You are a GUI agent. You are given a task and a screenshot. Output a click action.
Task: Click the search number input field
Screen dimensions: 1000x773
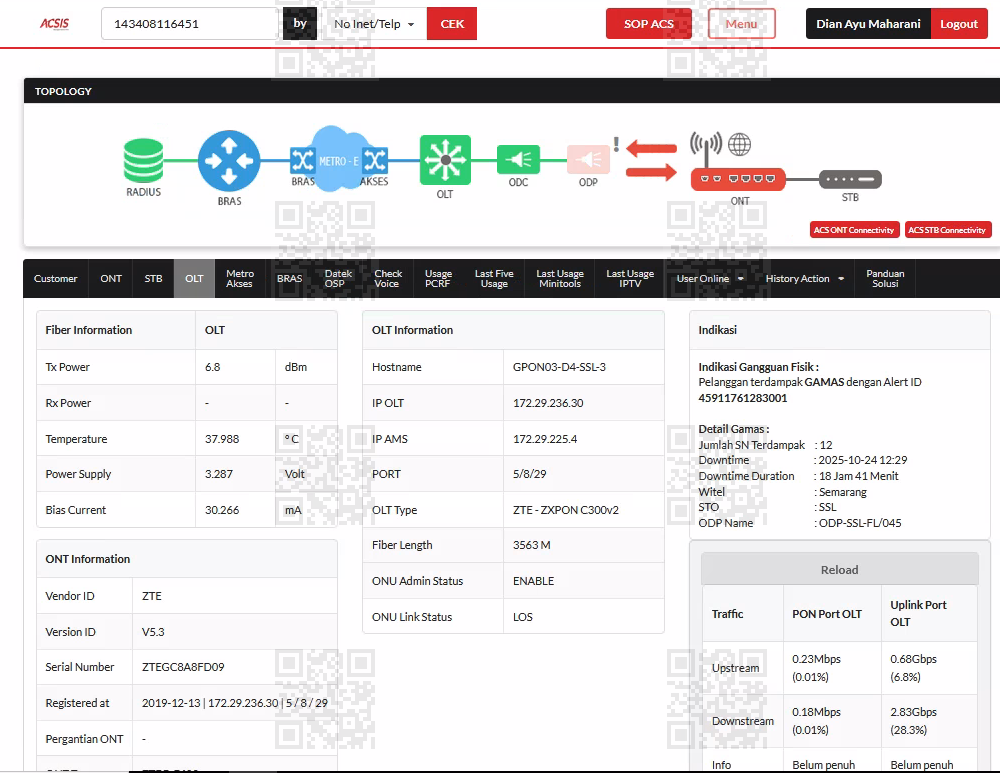(x=191, y=24)
